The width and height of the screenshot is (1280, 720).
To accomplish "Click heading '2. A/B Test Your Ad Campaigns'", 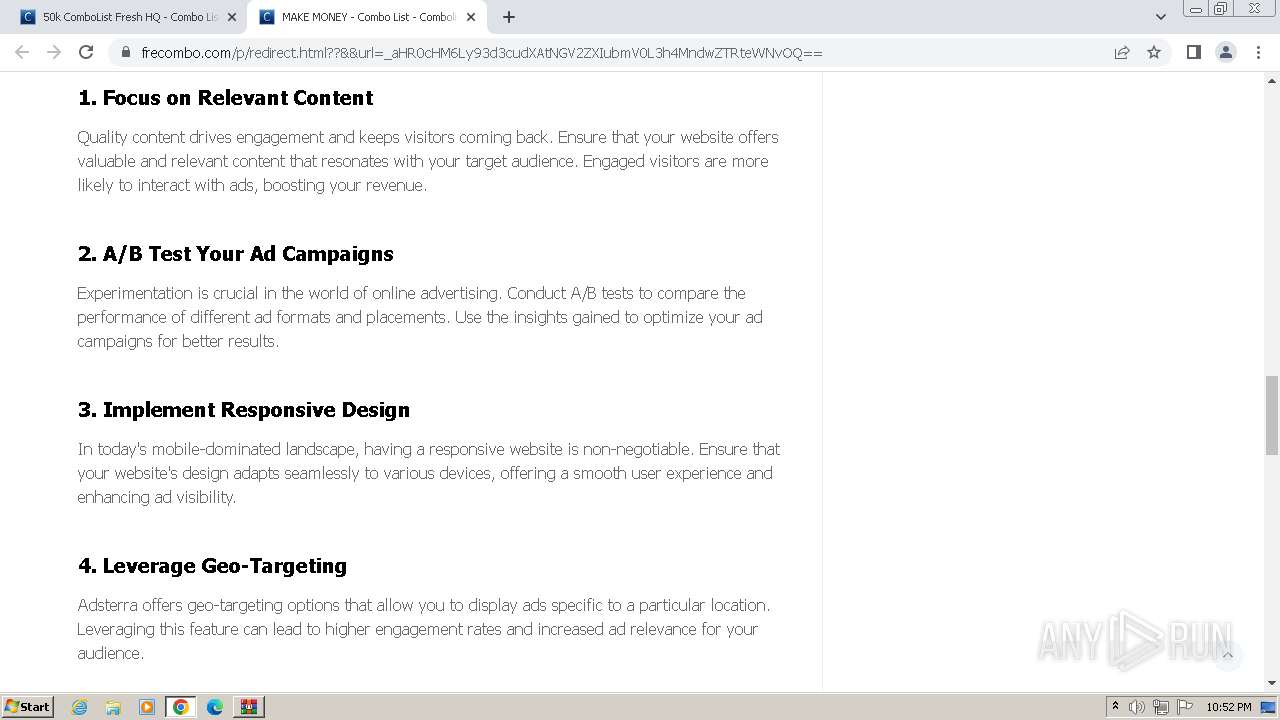I will 236,254.
